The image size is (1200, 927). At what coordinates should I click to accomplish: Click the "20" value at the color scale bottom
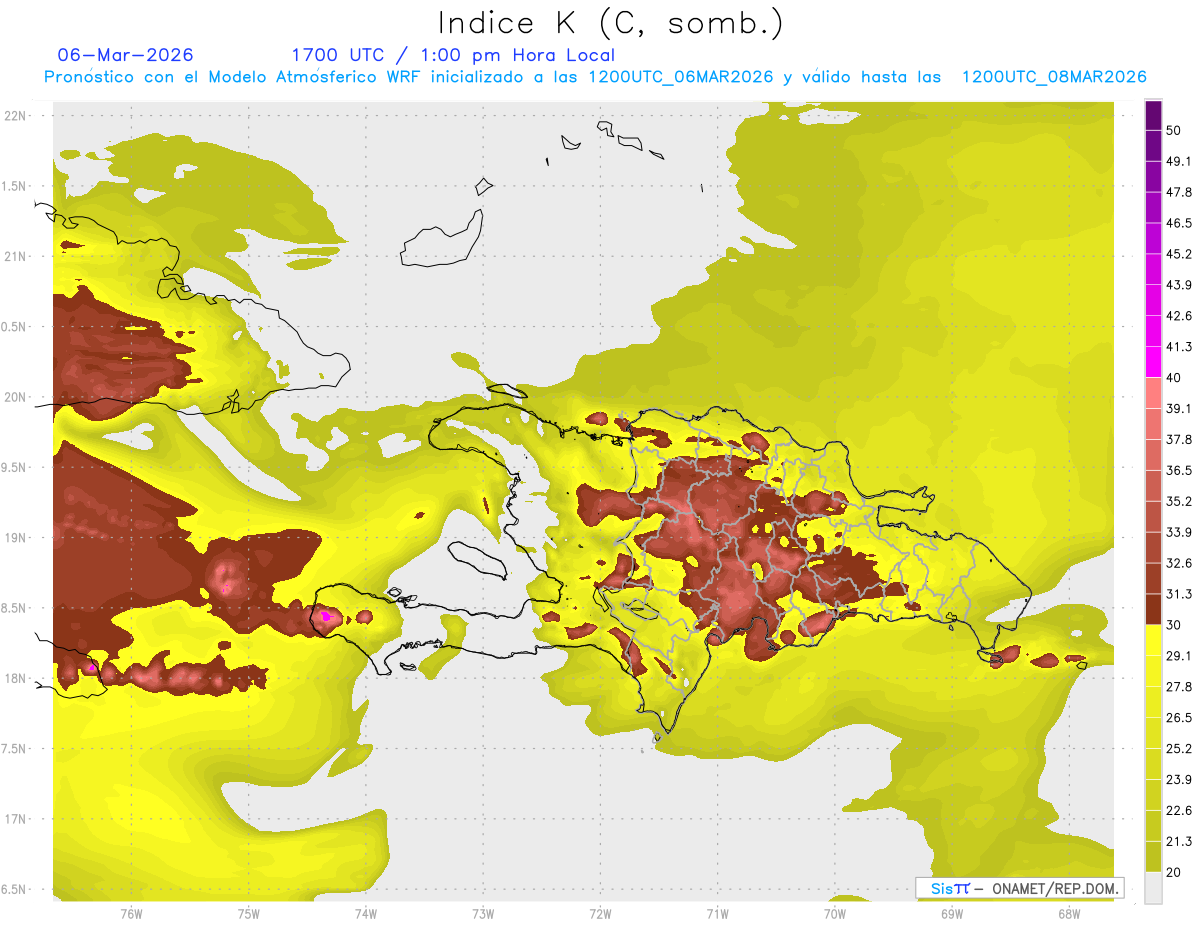(x=1173, y=872)
